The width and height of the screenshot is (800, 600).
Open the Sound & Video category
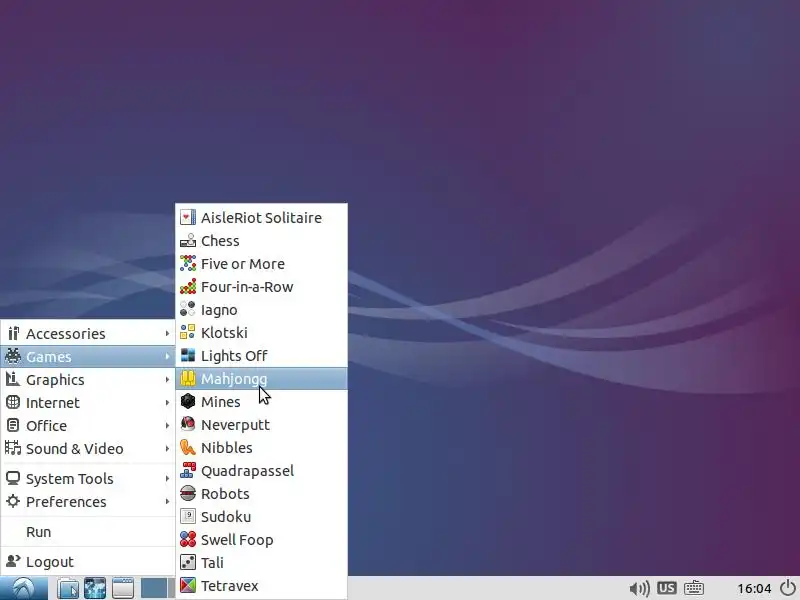pyautogui.click(x=88, y=448)
